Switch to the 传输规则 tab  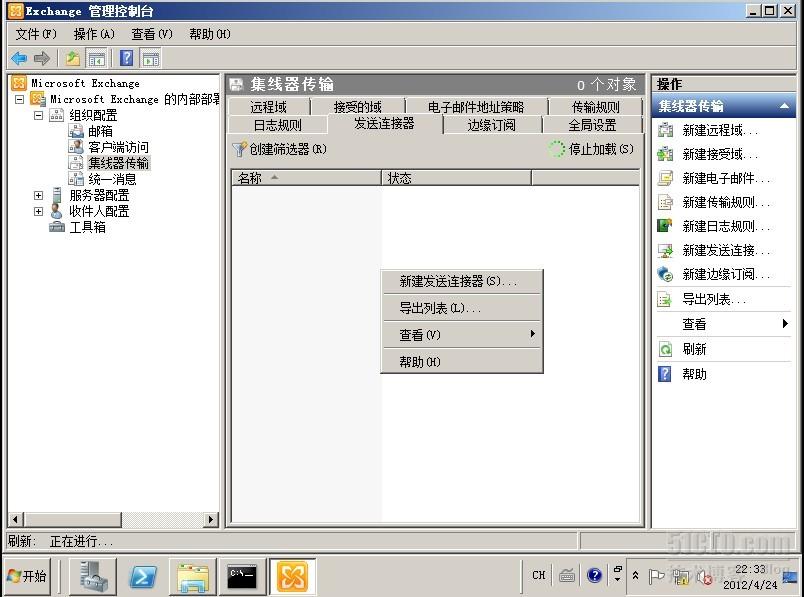pyautogui.click(x=595, y=107)
